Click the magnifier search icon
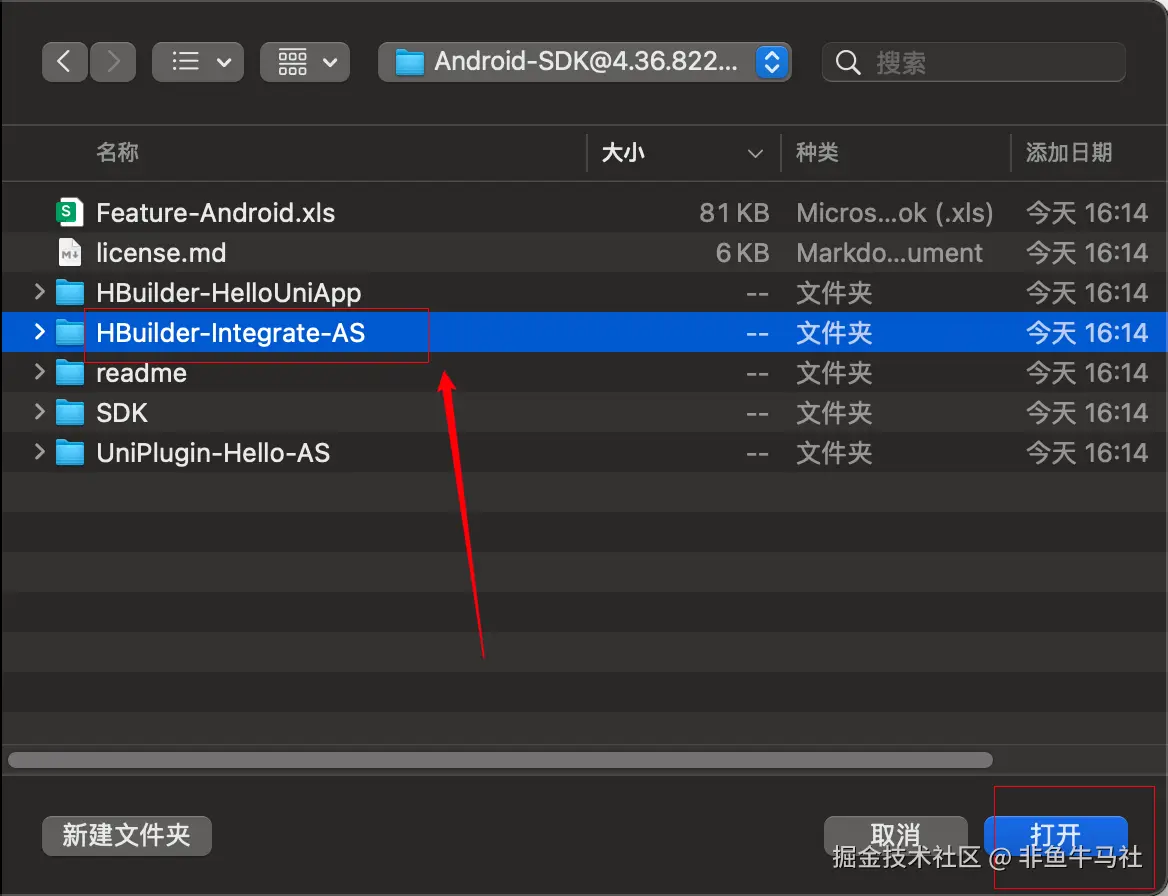Screen dimensions: 1168x896 tap(848, 63)
